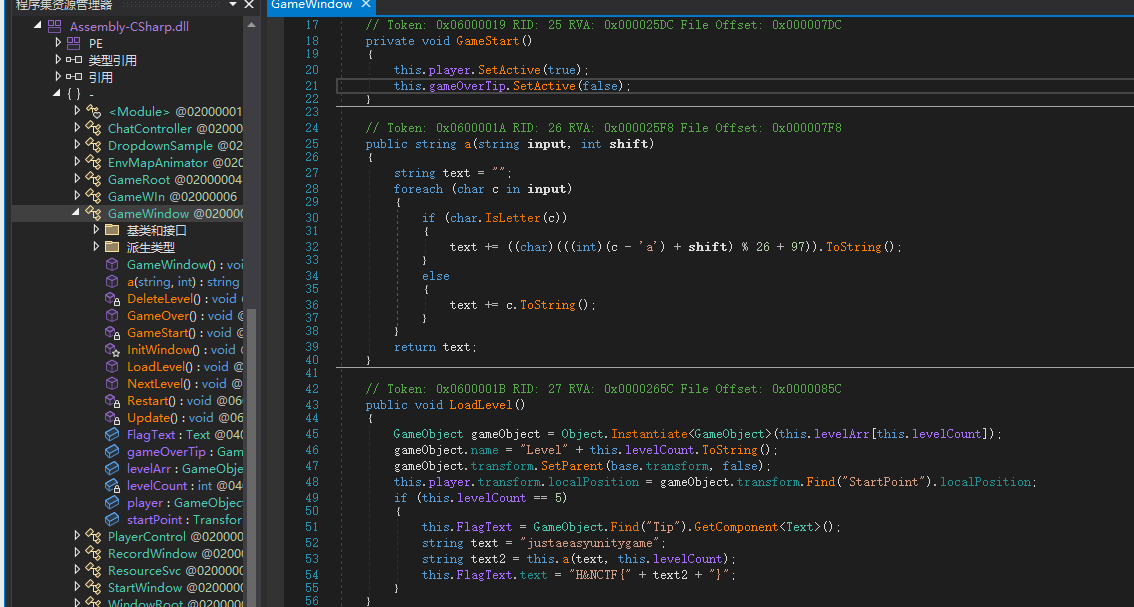1134x607 pixels.
Task: Click the GameWindow() constructor method icon
Action: (112, 264)
